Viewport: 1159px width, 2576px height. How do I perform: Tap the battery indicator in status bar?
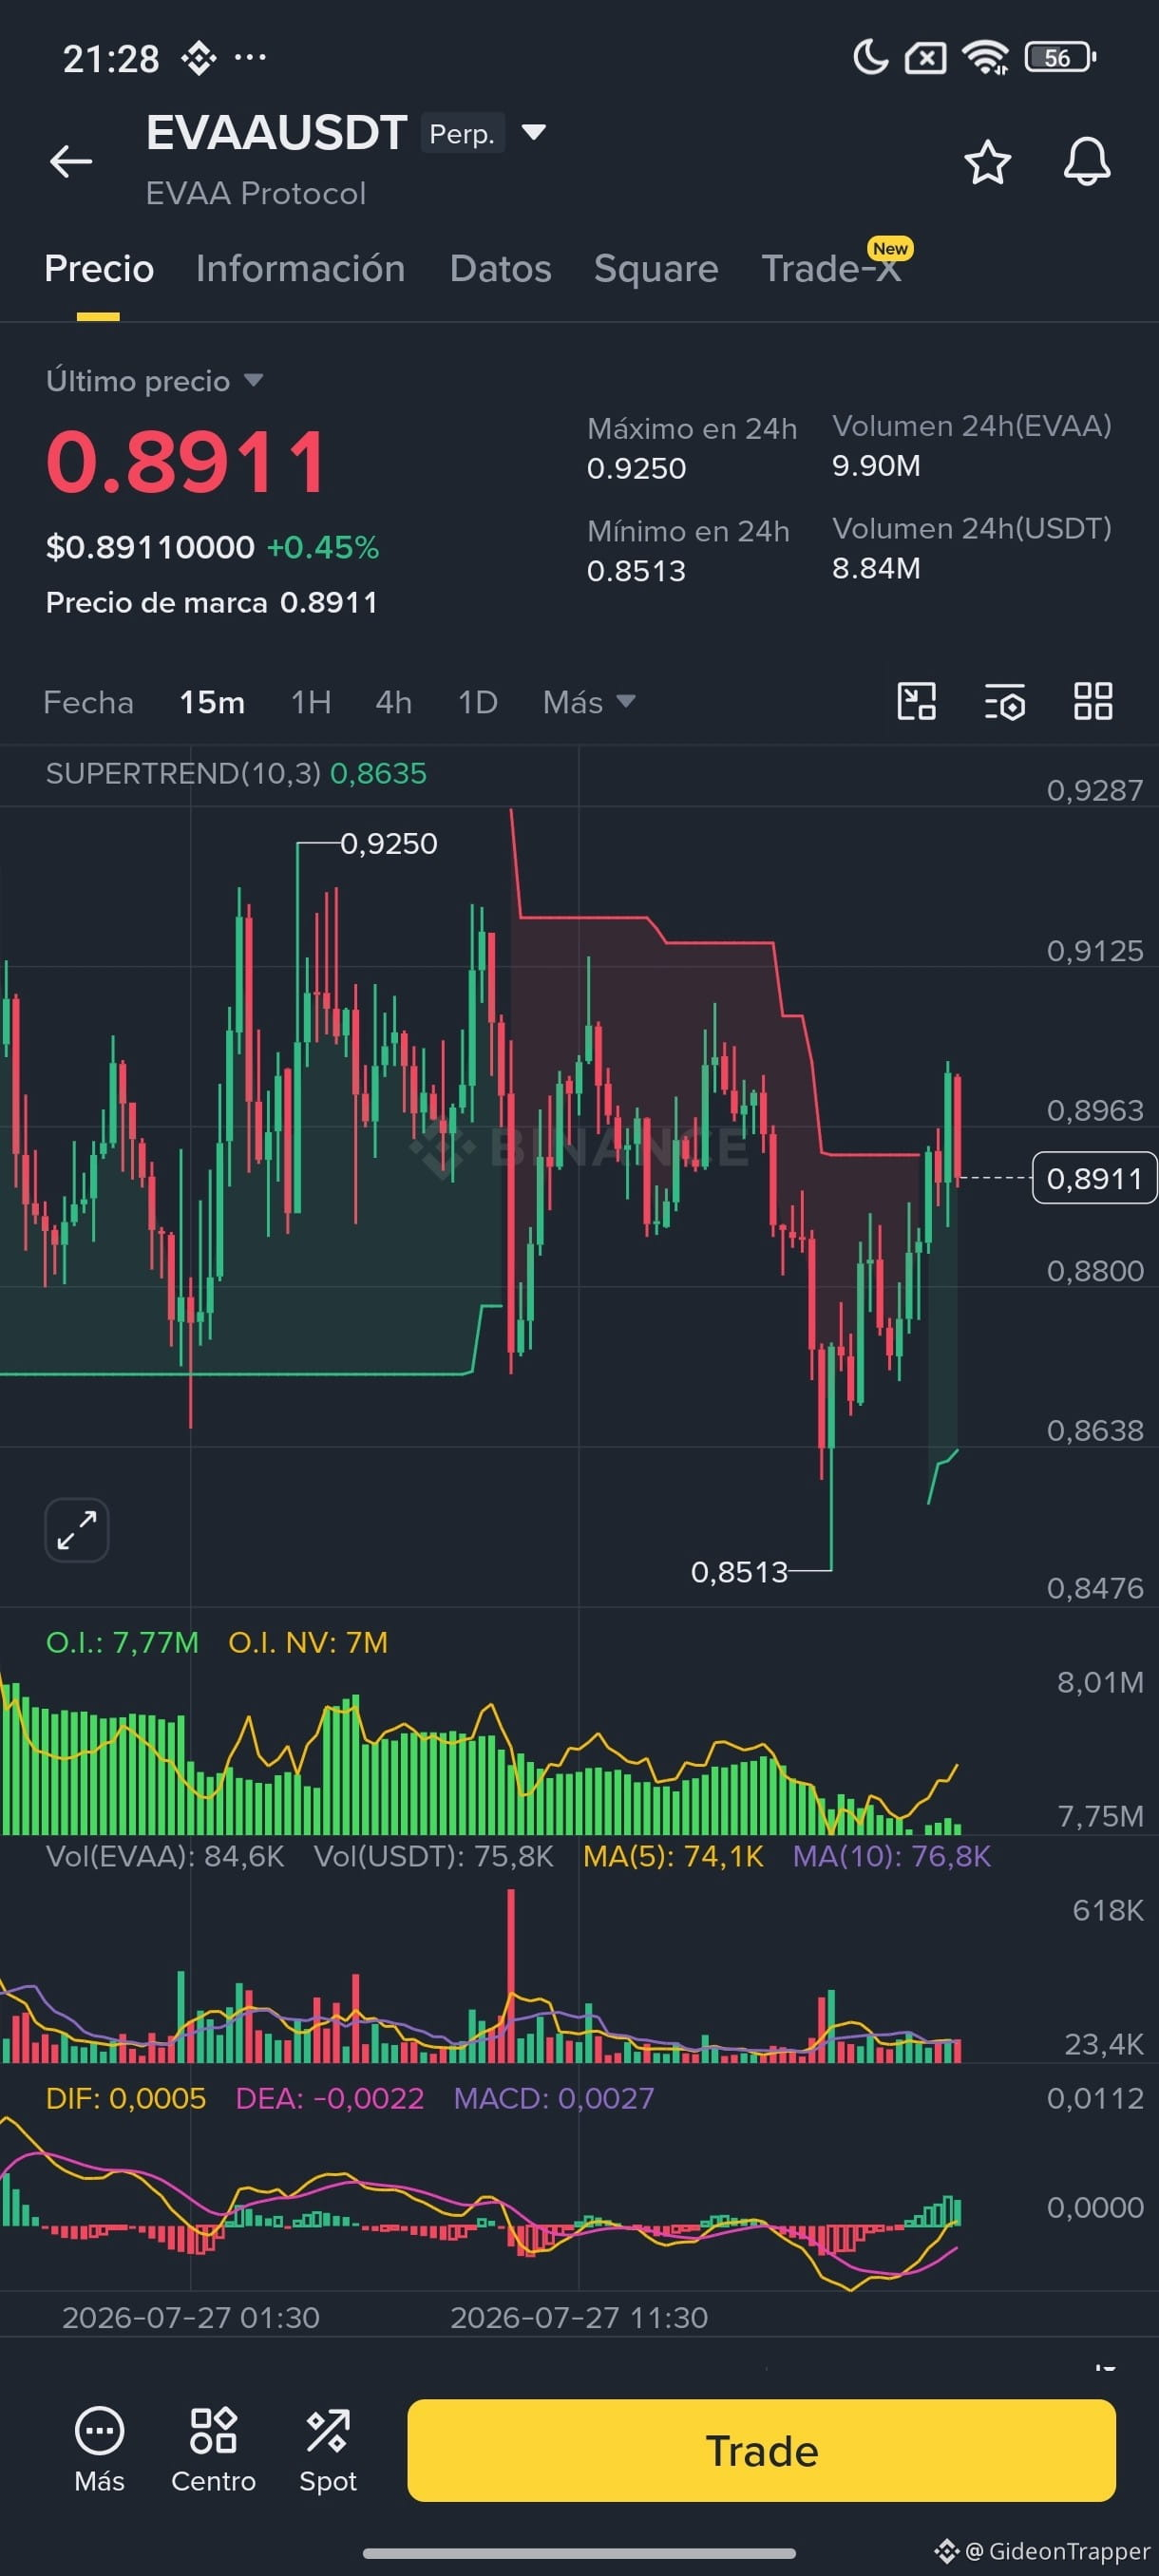pyautogui.click(x=1060, y=58)
